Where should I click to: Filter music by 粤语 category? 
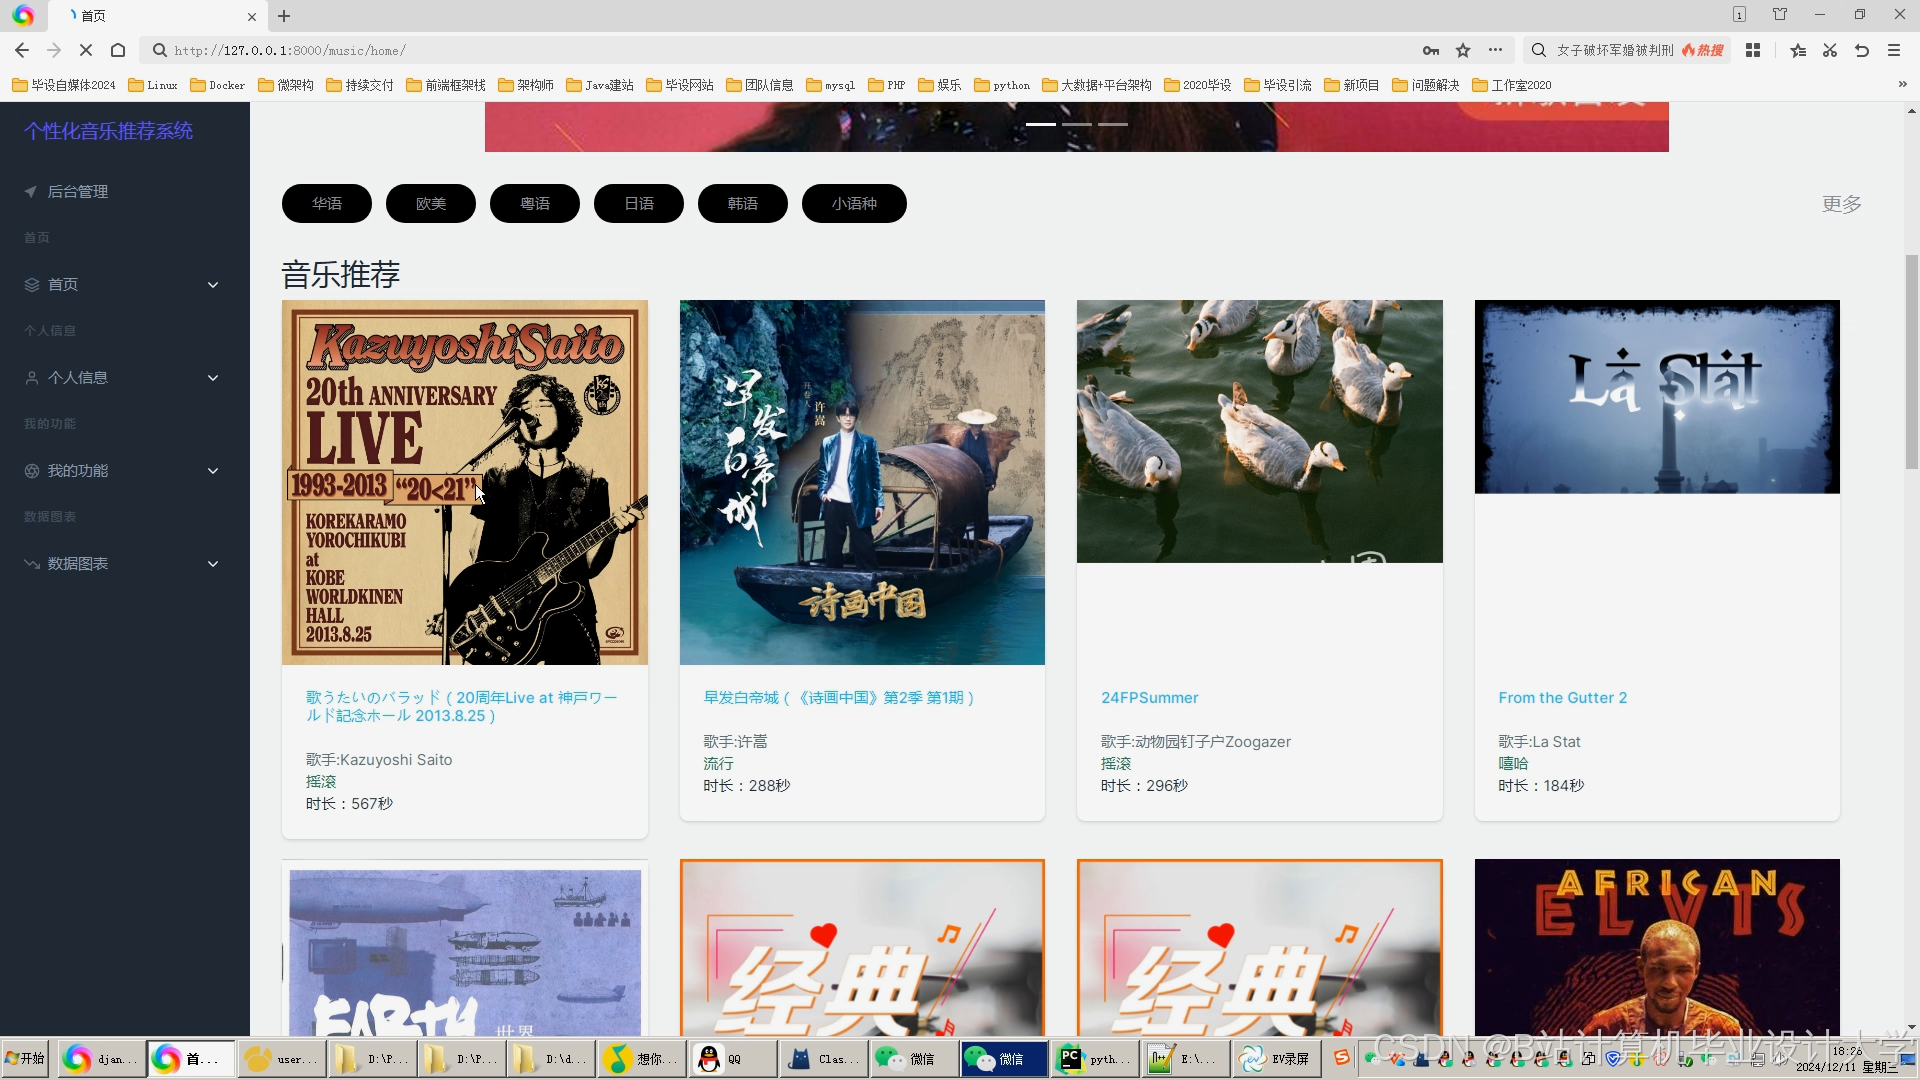(535, 203)
